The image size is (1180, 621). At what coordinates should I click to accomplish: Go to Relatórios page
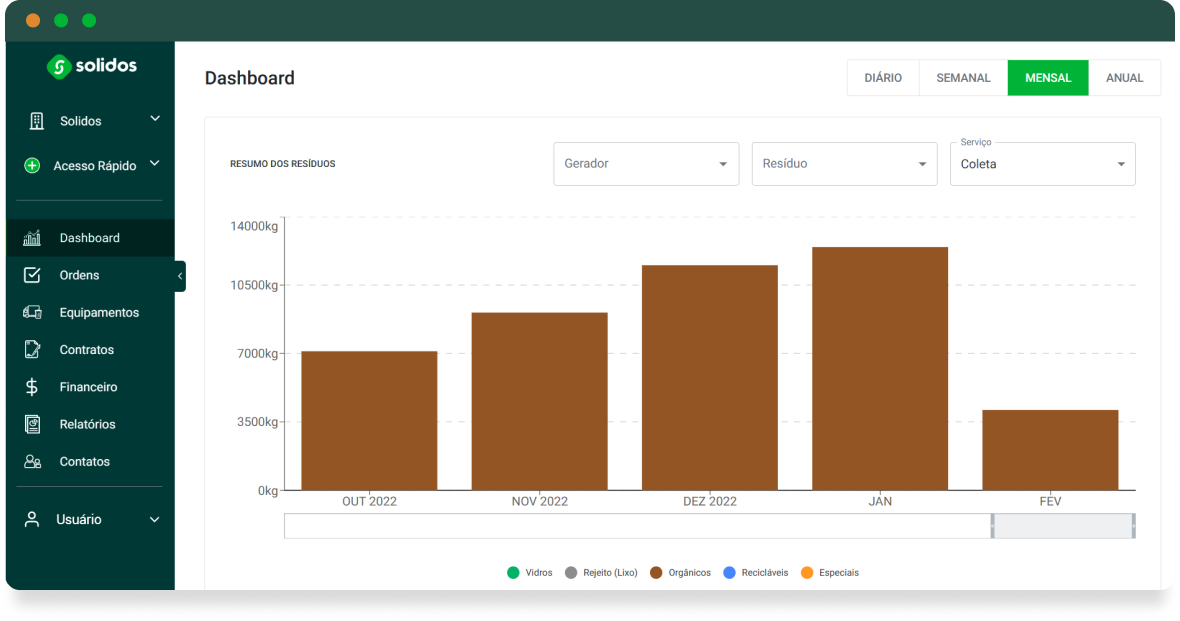pos(90,424)
